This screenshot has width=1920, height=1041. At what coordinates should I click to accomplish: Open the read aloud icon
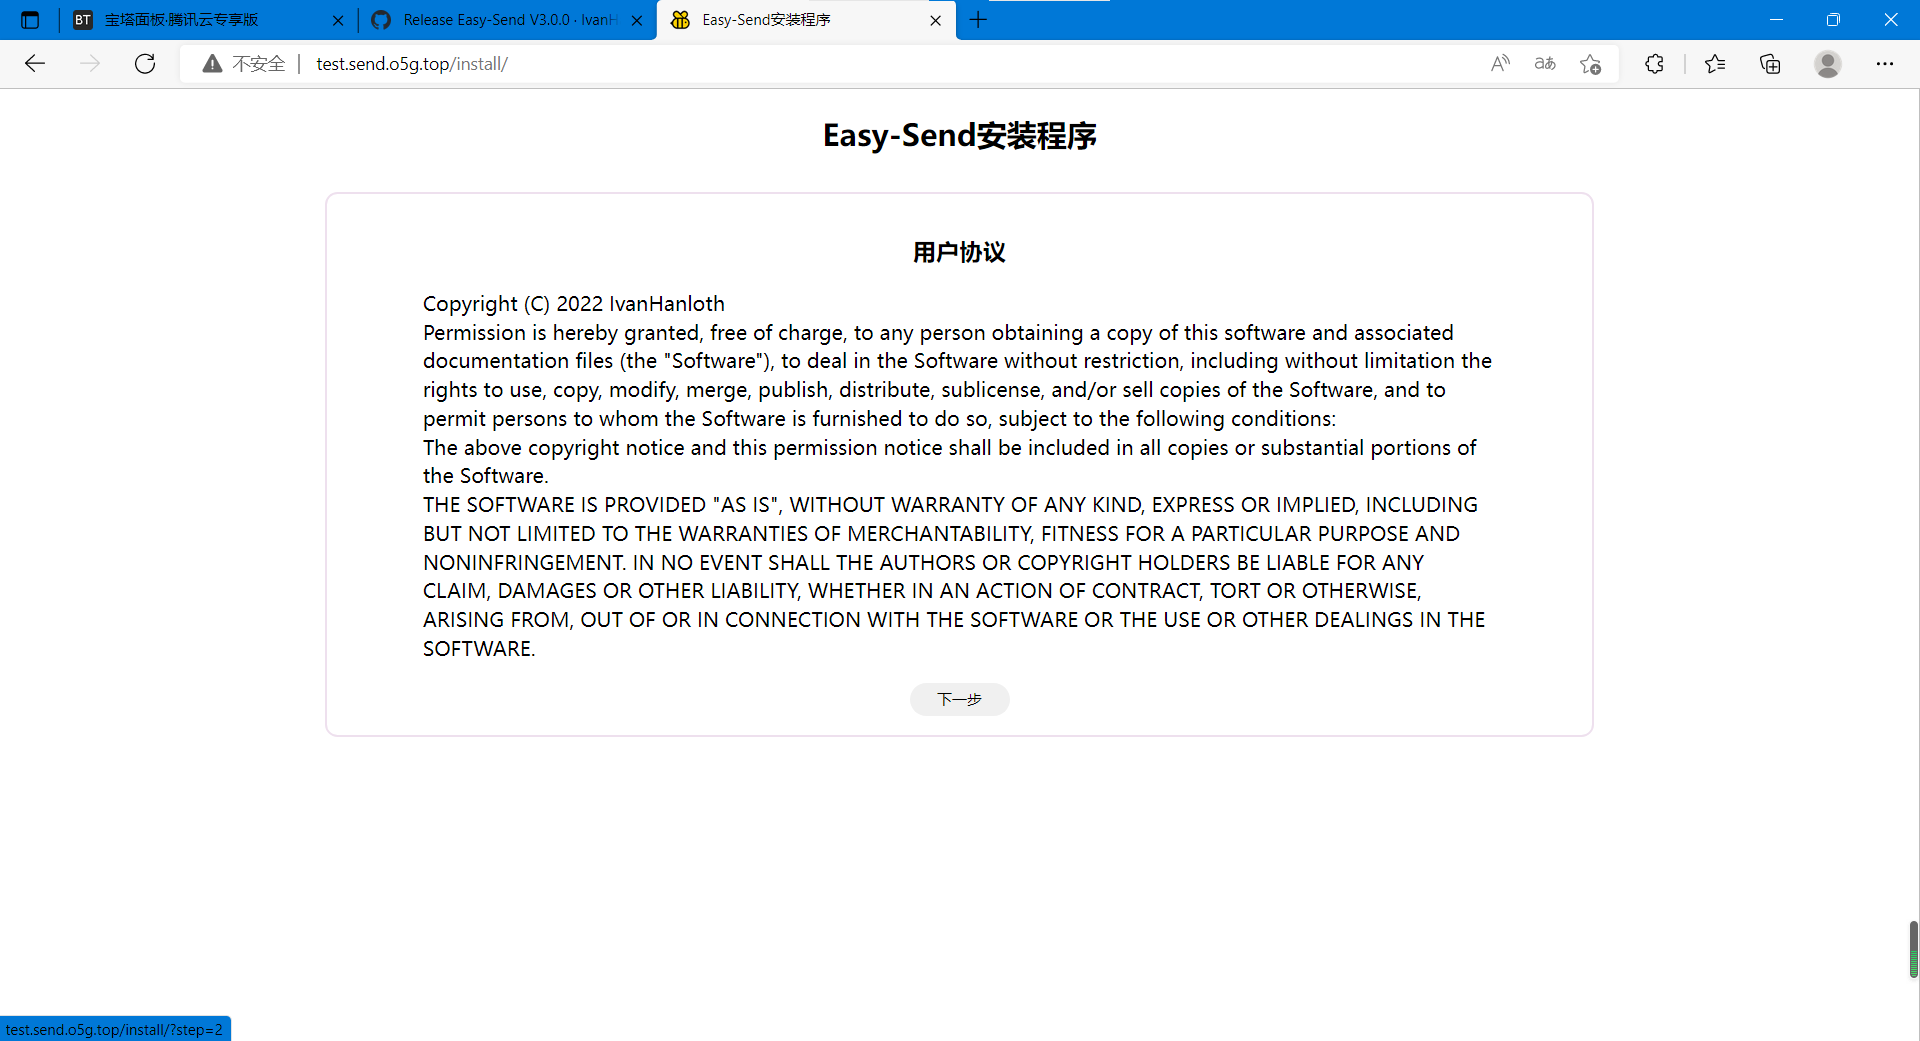click(x=1500, y=64)
